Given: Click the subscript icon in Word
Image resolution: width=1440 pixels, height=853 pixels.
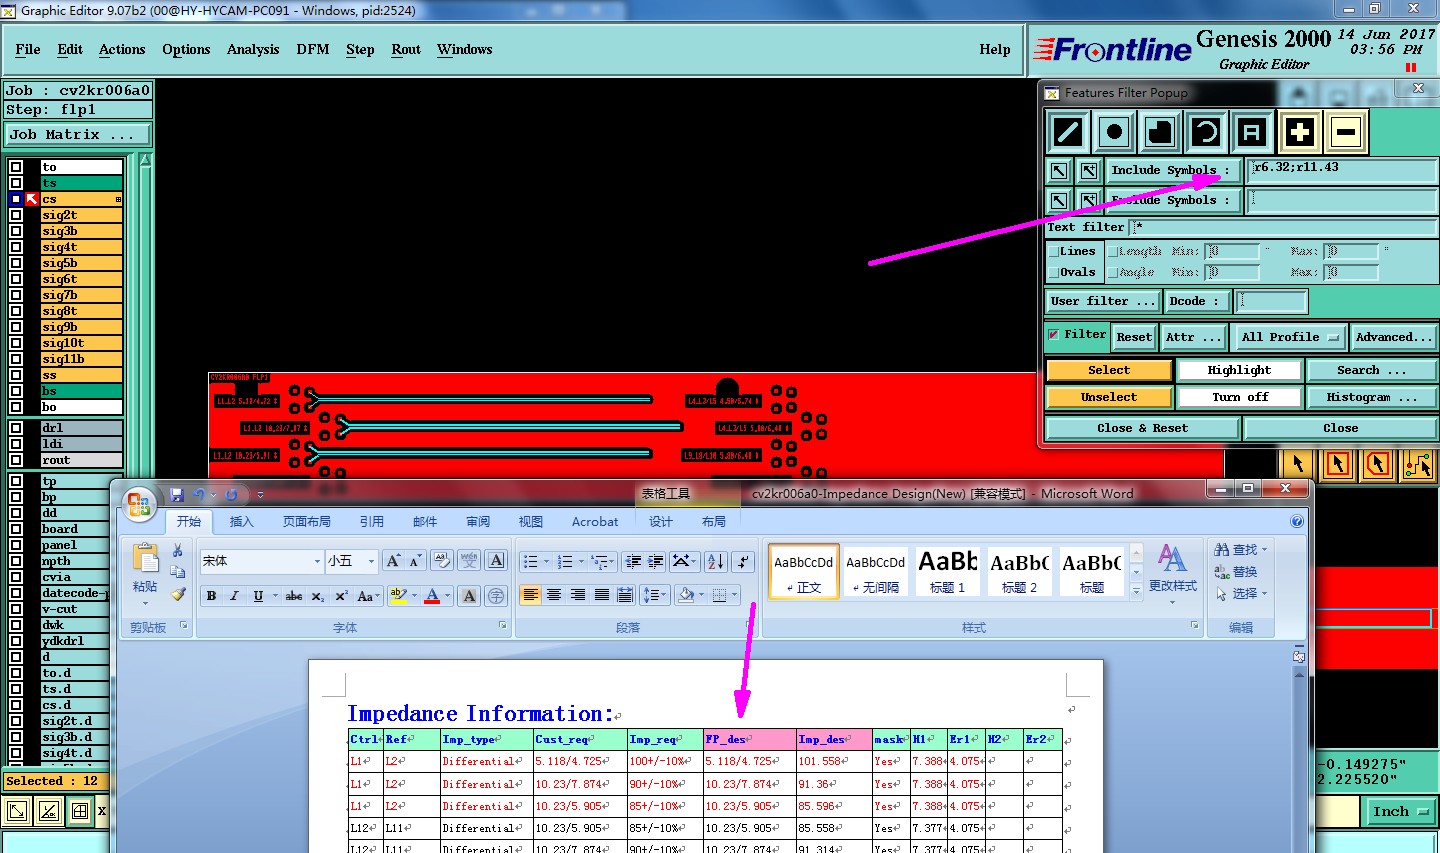Looking at the screenshot, I should tap(317, 596).
